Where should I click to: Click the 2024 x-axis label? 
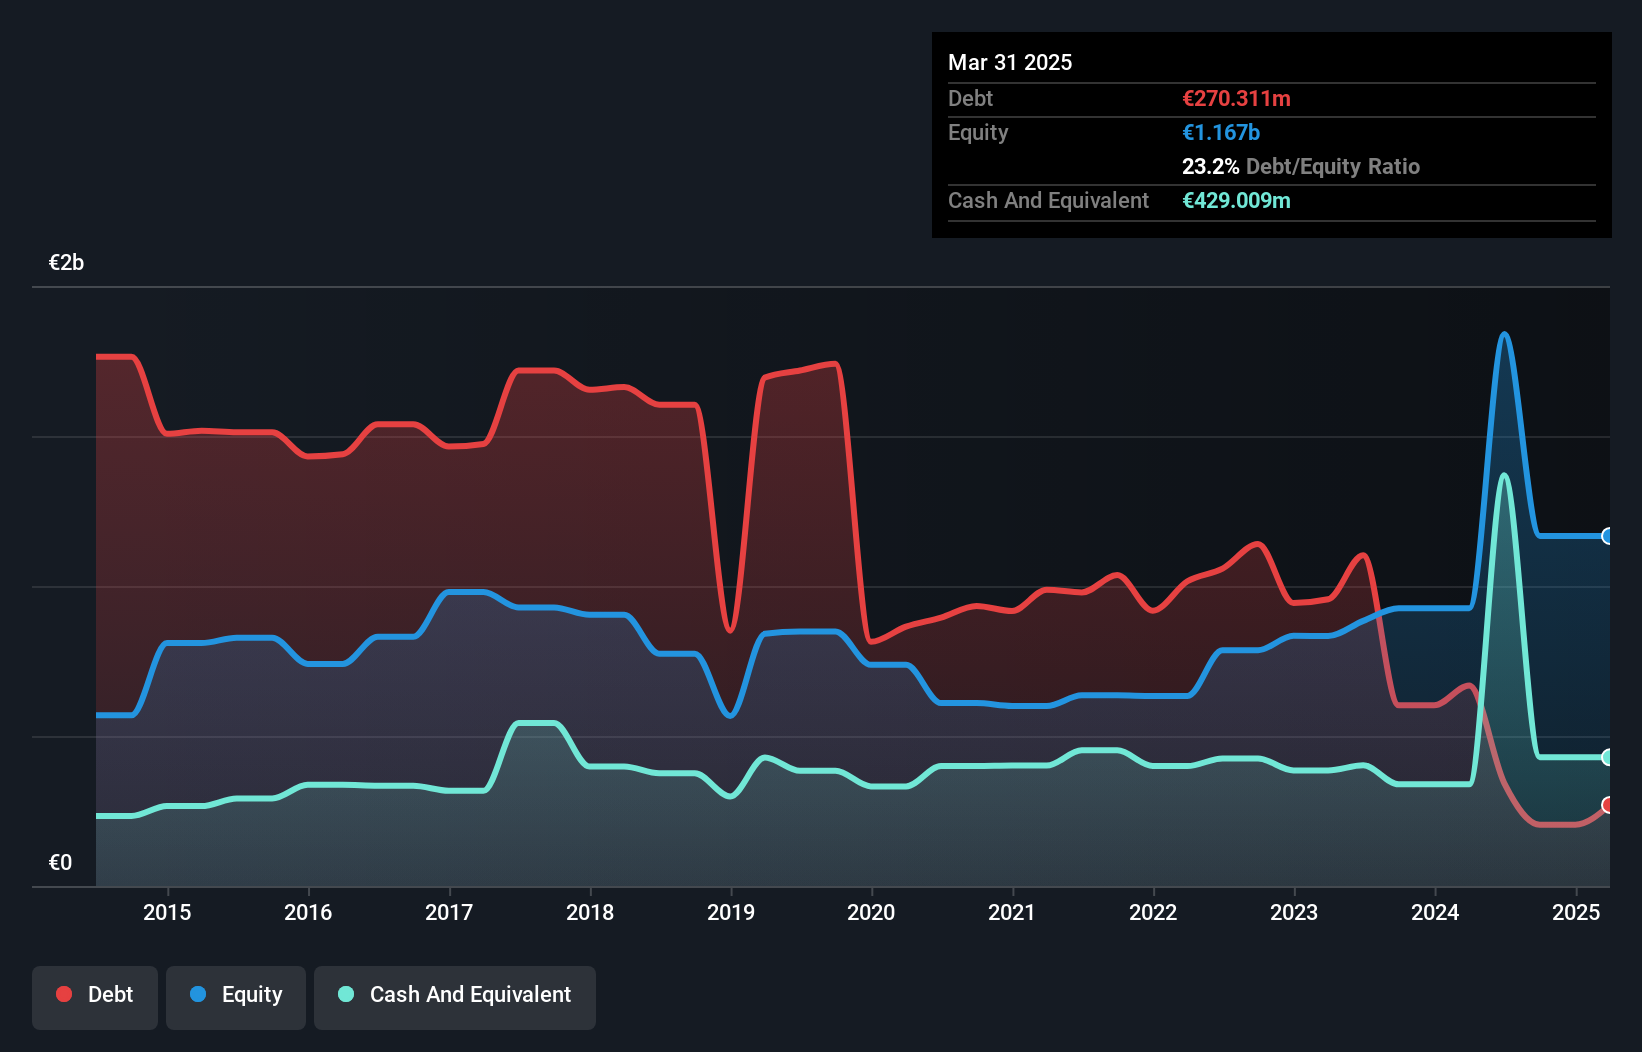[1435, 912]
